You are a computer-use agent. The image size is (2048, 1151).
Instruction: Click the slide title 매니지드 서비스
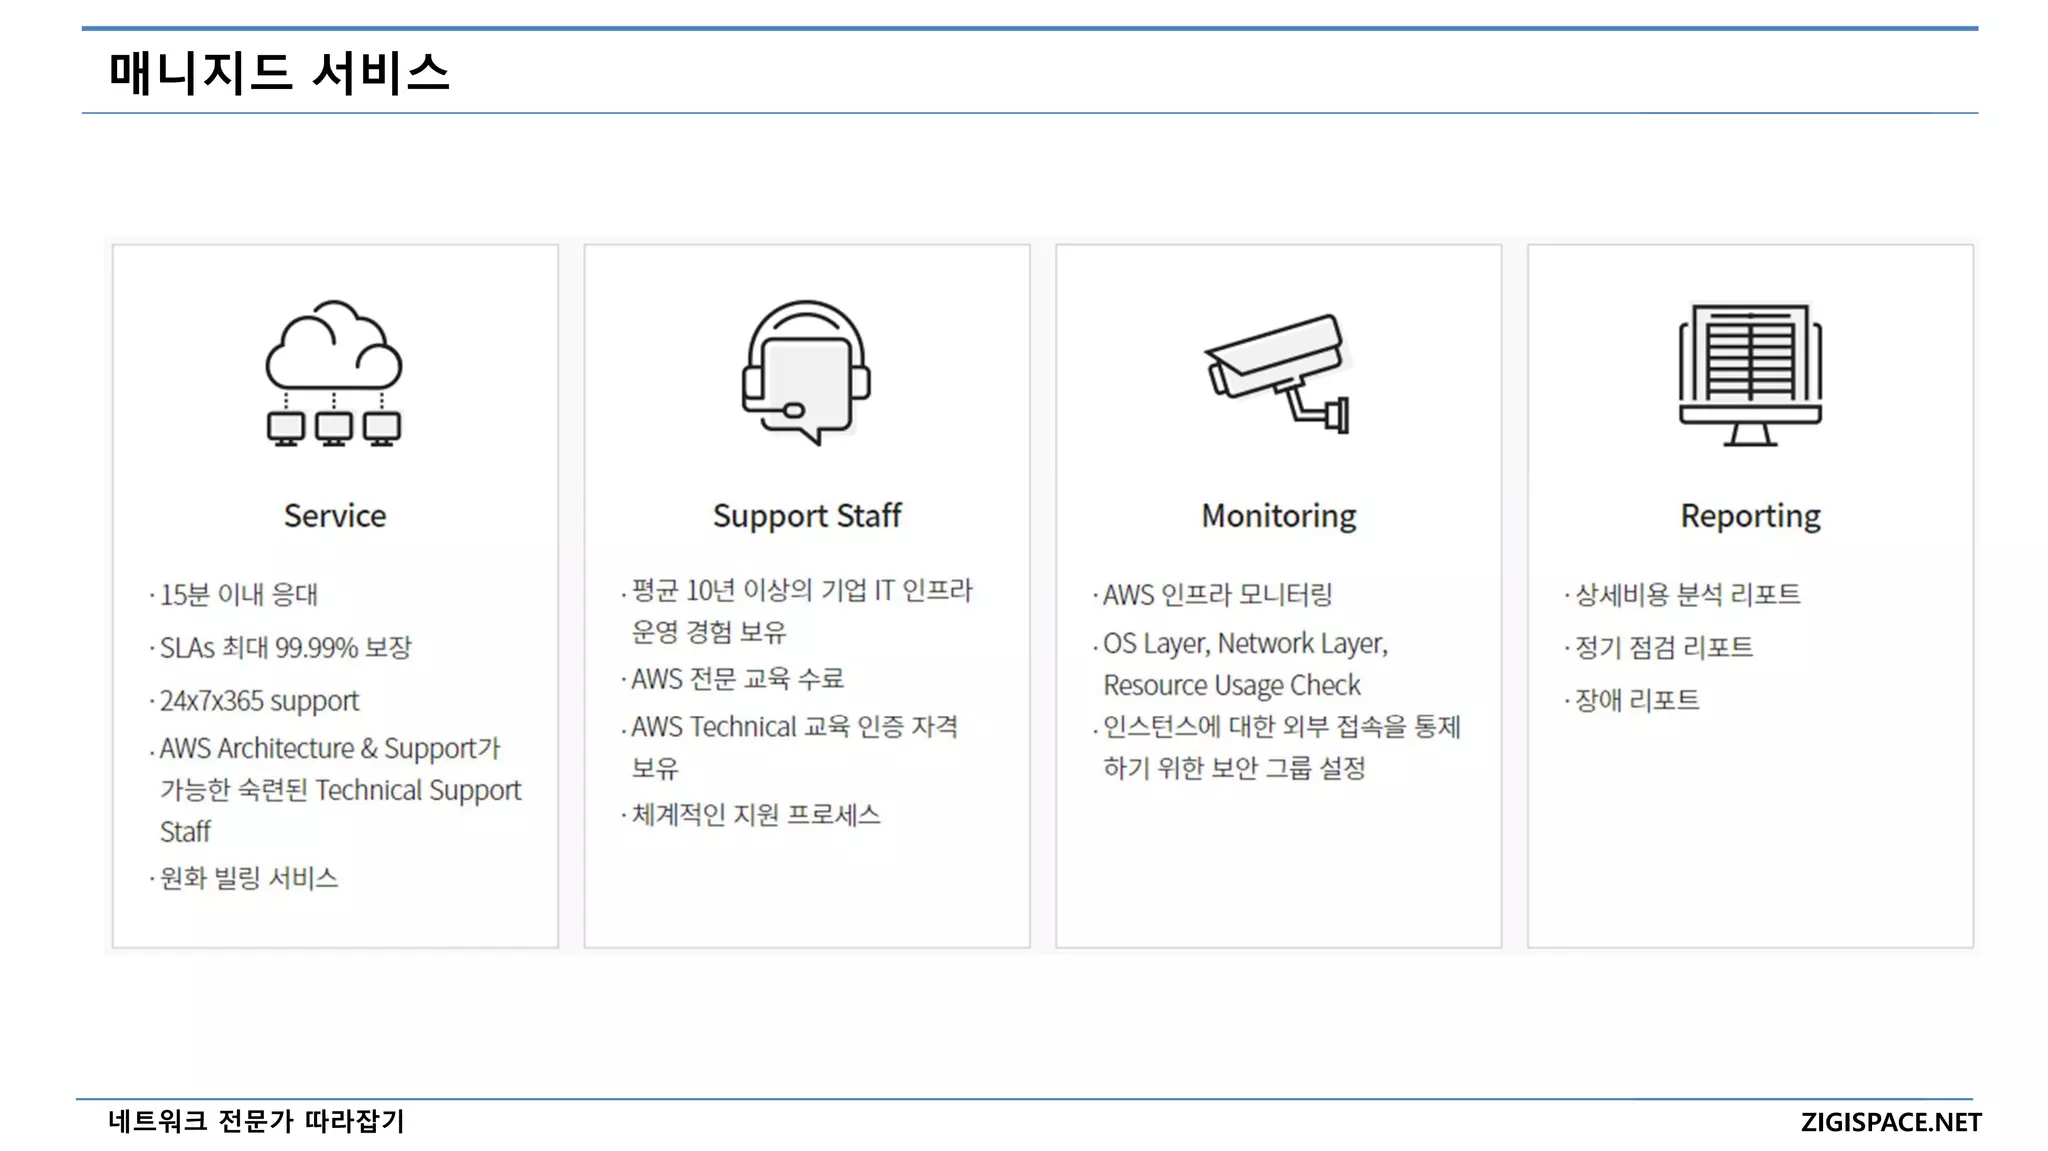click(279, 73)
